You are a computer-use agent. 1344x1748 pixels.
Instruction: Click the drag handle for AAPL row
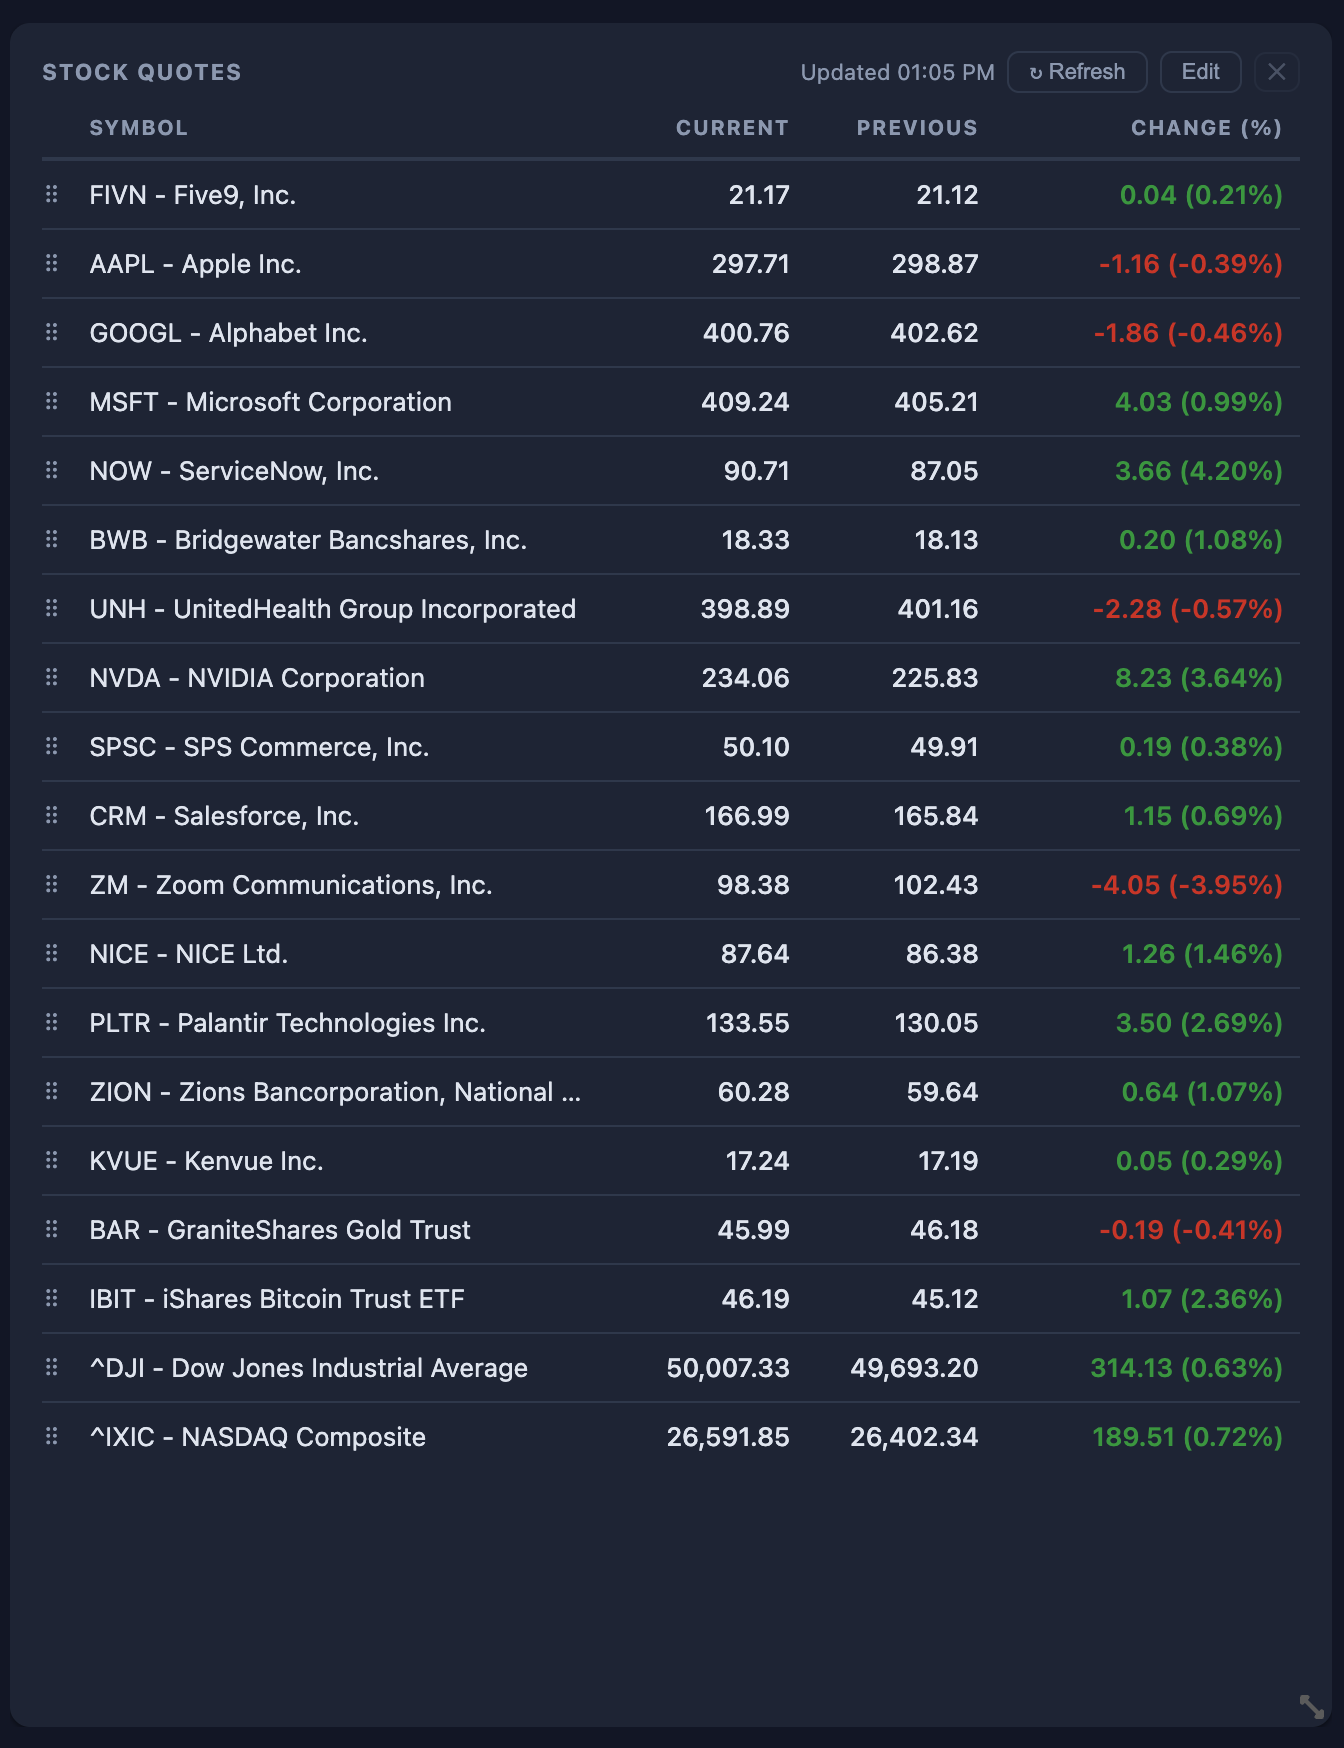(52, 264)
